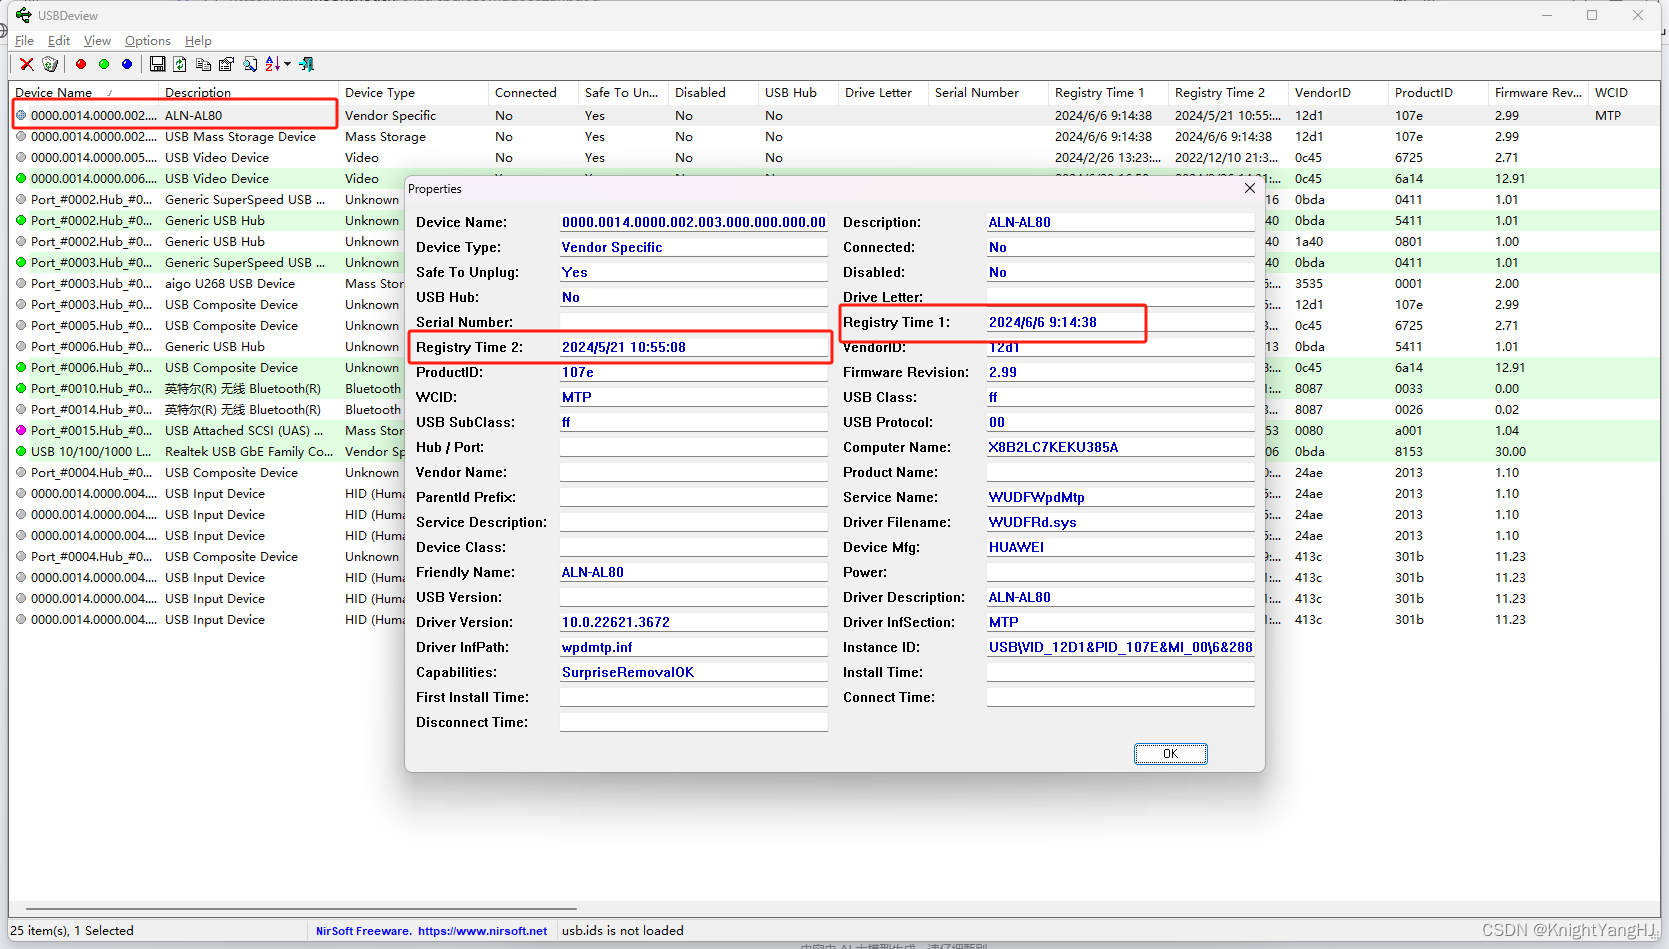The height and width of the screenshot is (949, 1669).
Task: Sort by the Registry Time 1 column header
Action: click(1109, 92)
